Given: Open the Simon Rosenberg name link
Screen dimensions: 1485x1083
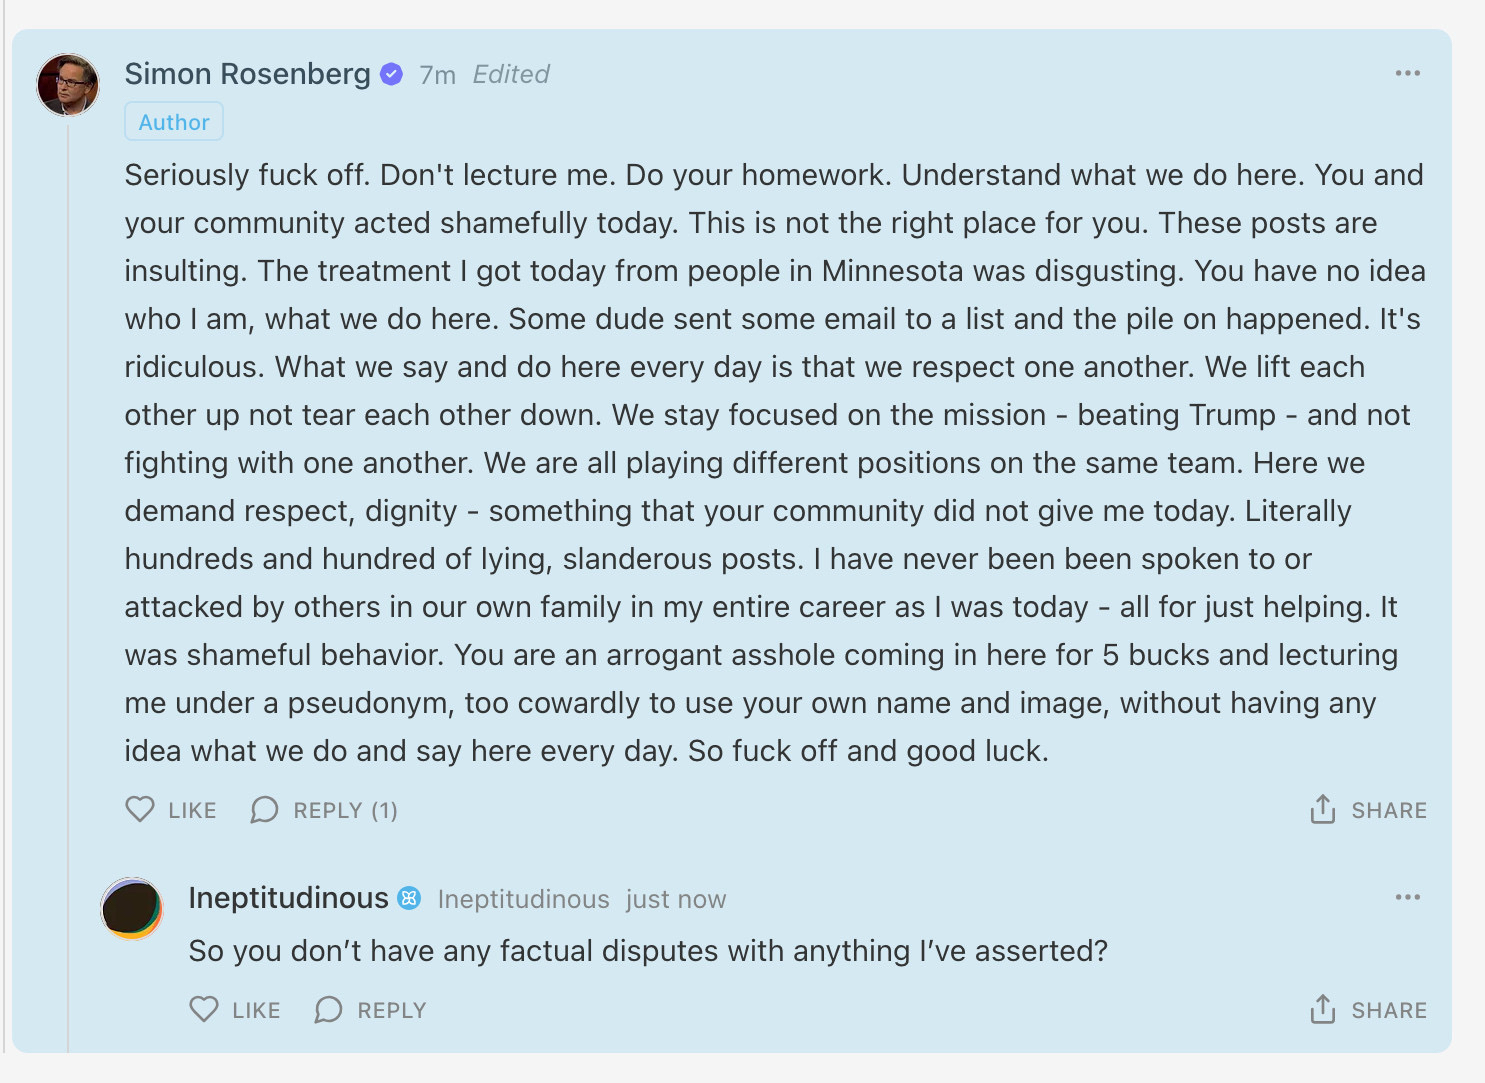Looking at the screenshot, I should pos(247,74).
